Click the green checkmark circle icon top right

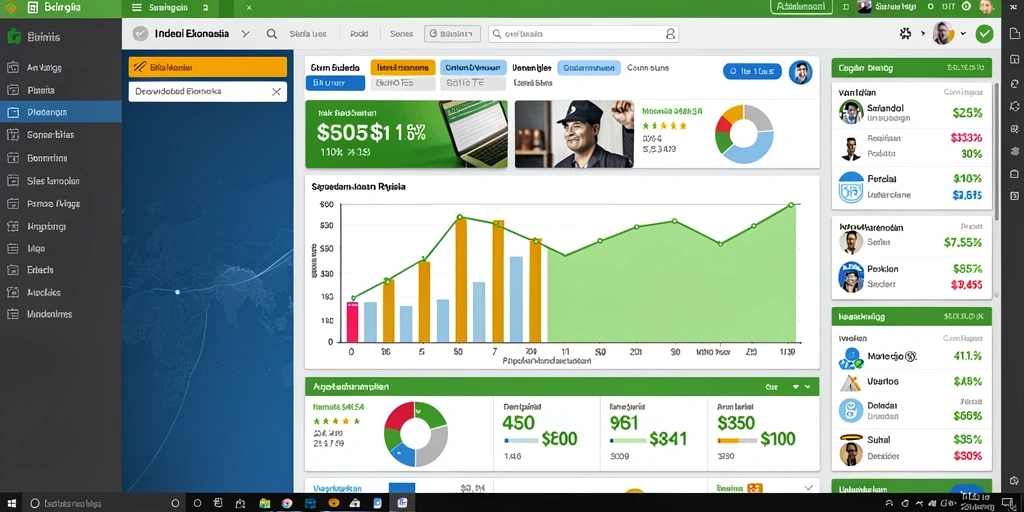pyautogui.click(x=984, y=34)
